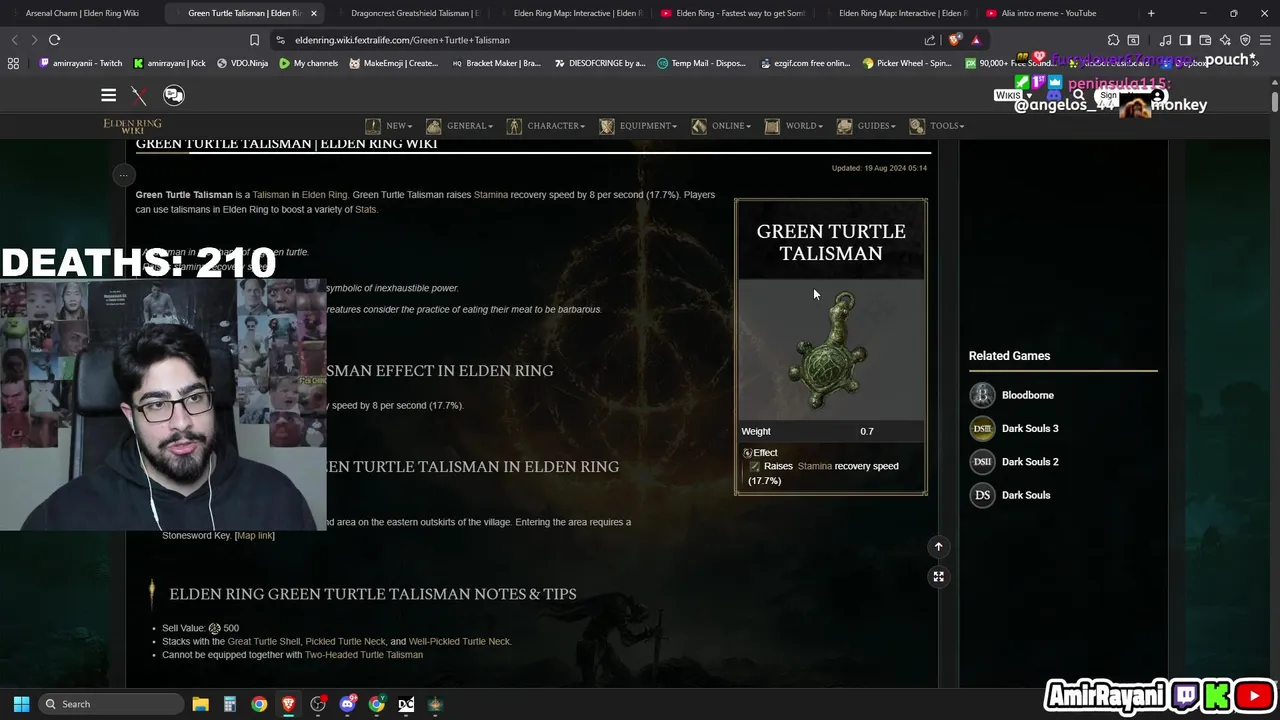Click the Brave Rewards triangle icon
This screenshot has width=1280, height=720.
coord(976,40)
